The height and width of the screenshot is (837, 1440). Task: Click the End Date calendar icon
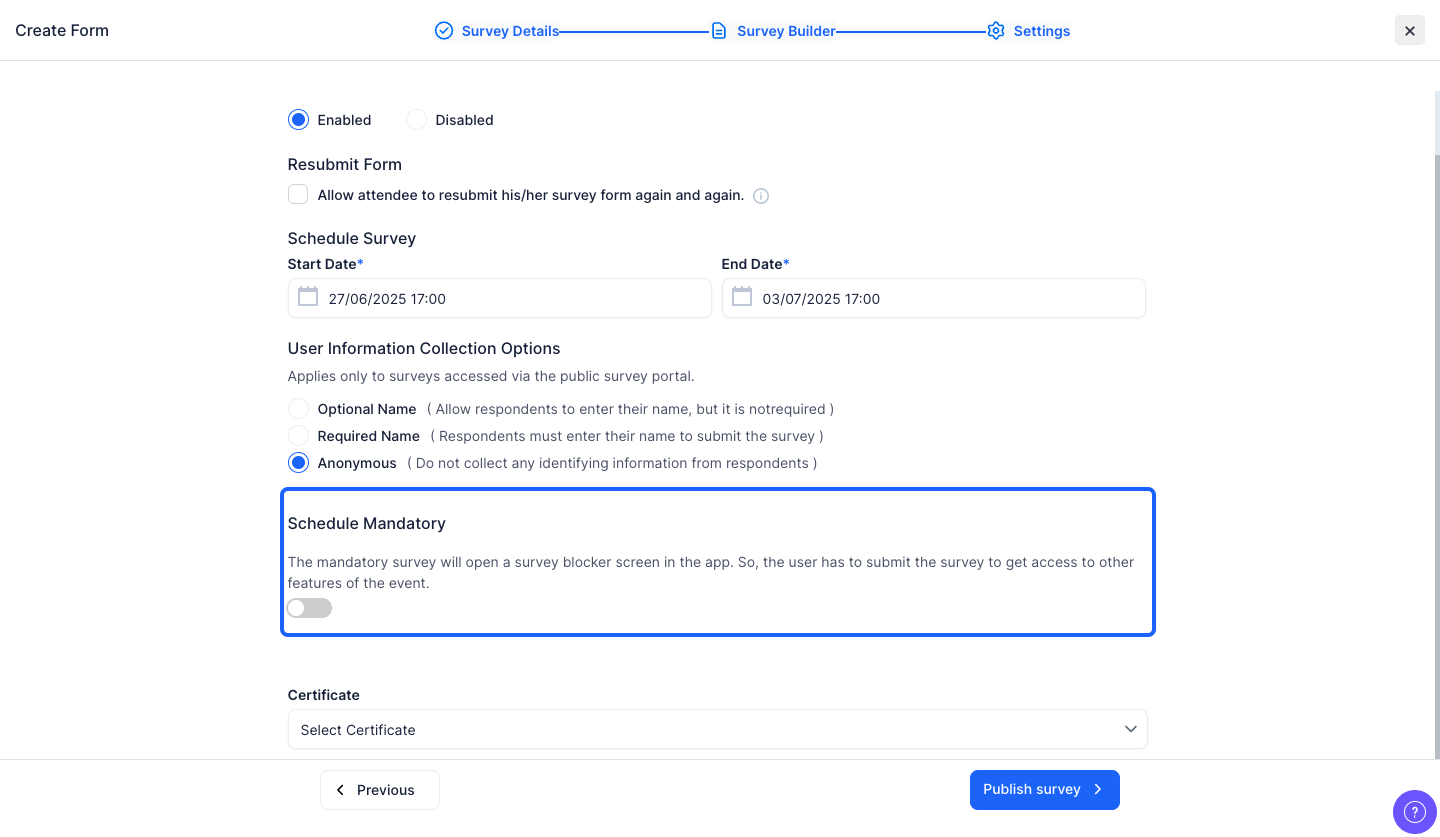pyautogui.click(x=742, y=297)
